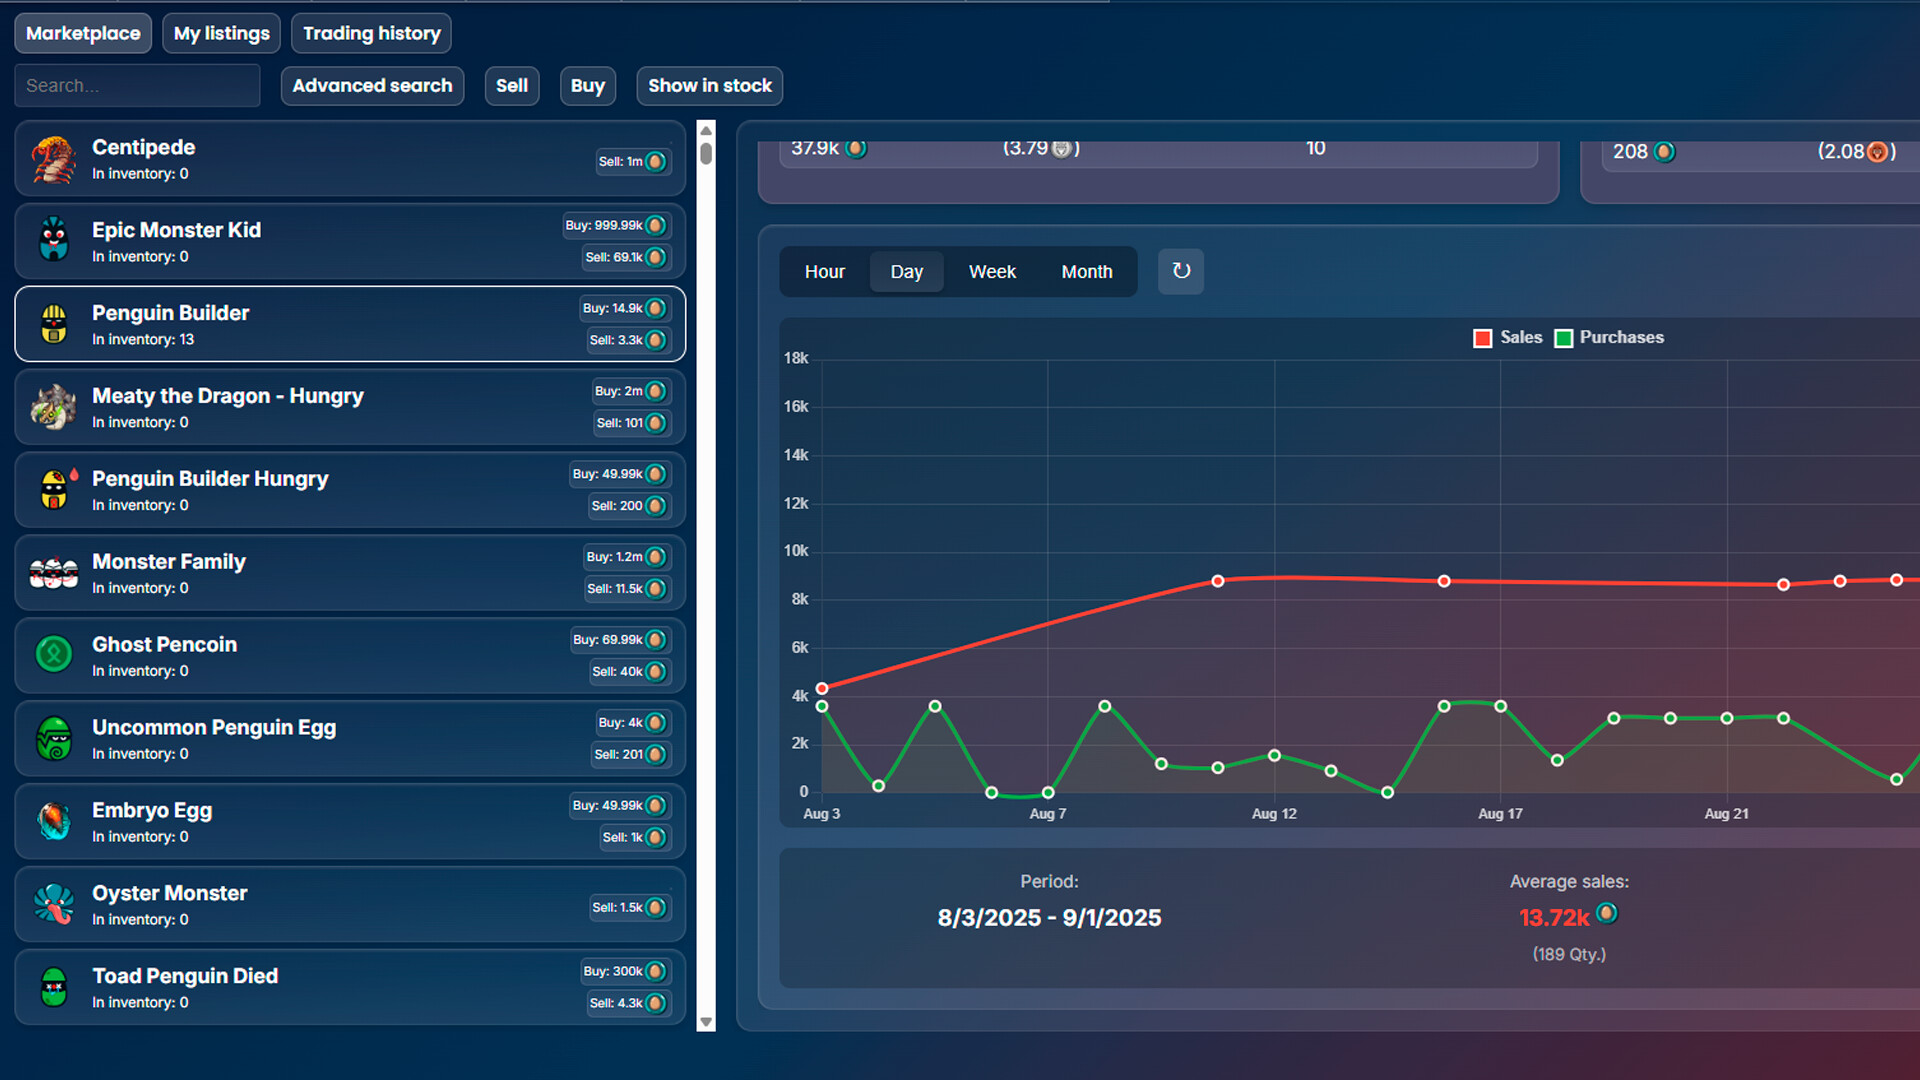Click the Monster Family icon
The height and width of the screenshot is (1080, 1920).
[x=53, y=572]
